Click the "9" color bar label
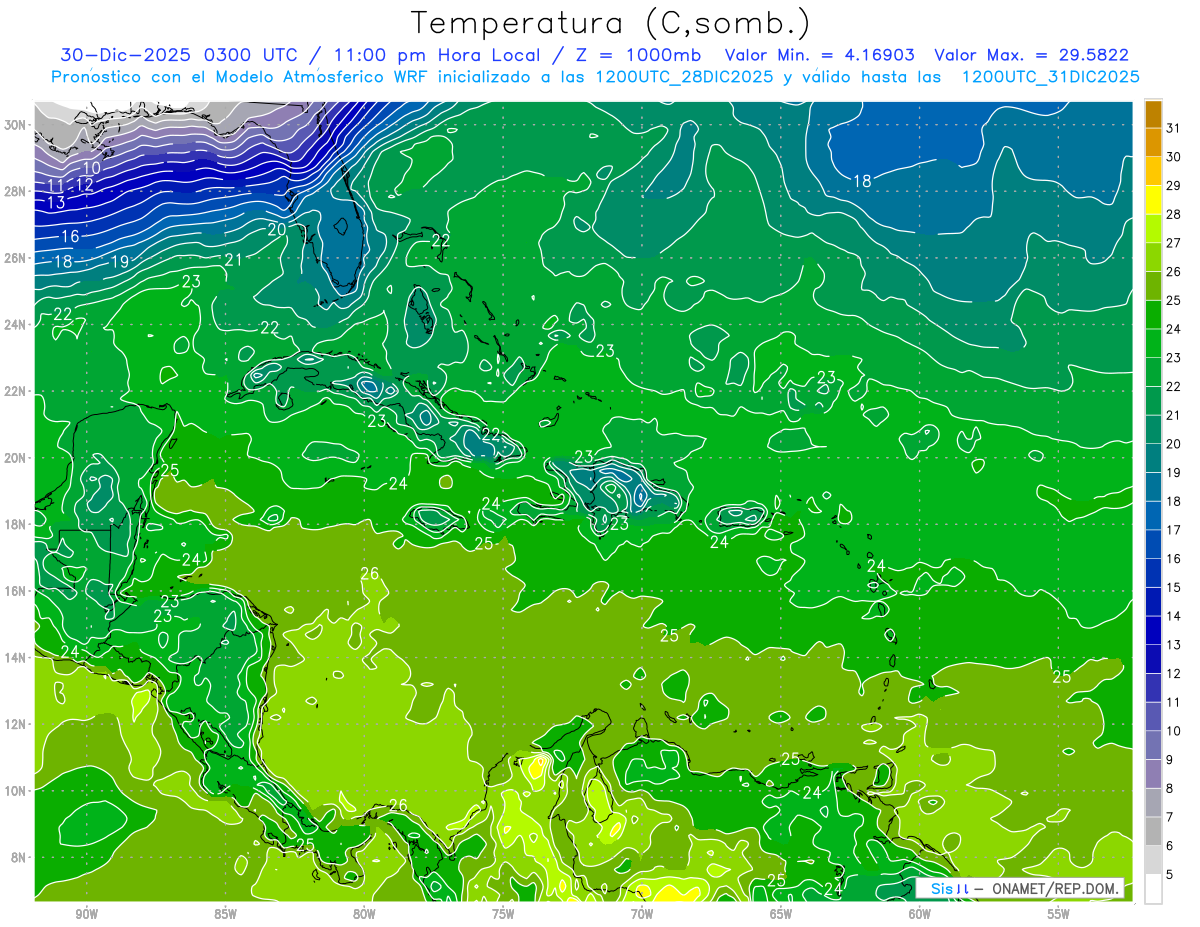1200x927 pixels. tap(1169, 760)
